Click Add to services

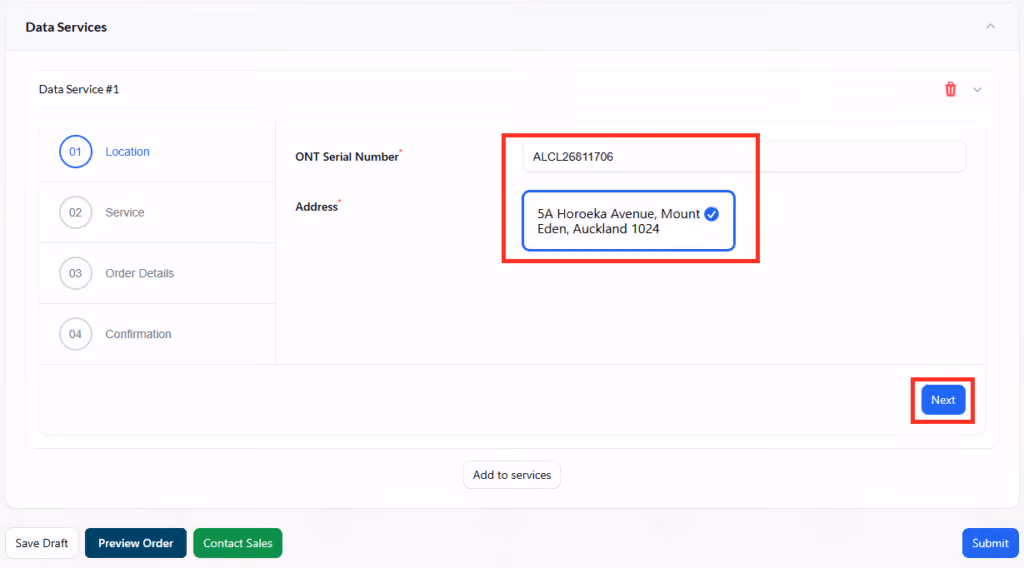[512, 475]
